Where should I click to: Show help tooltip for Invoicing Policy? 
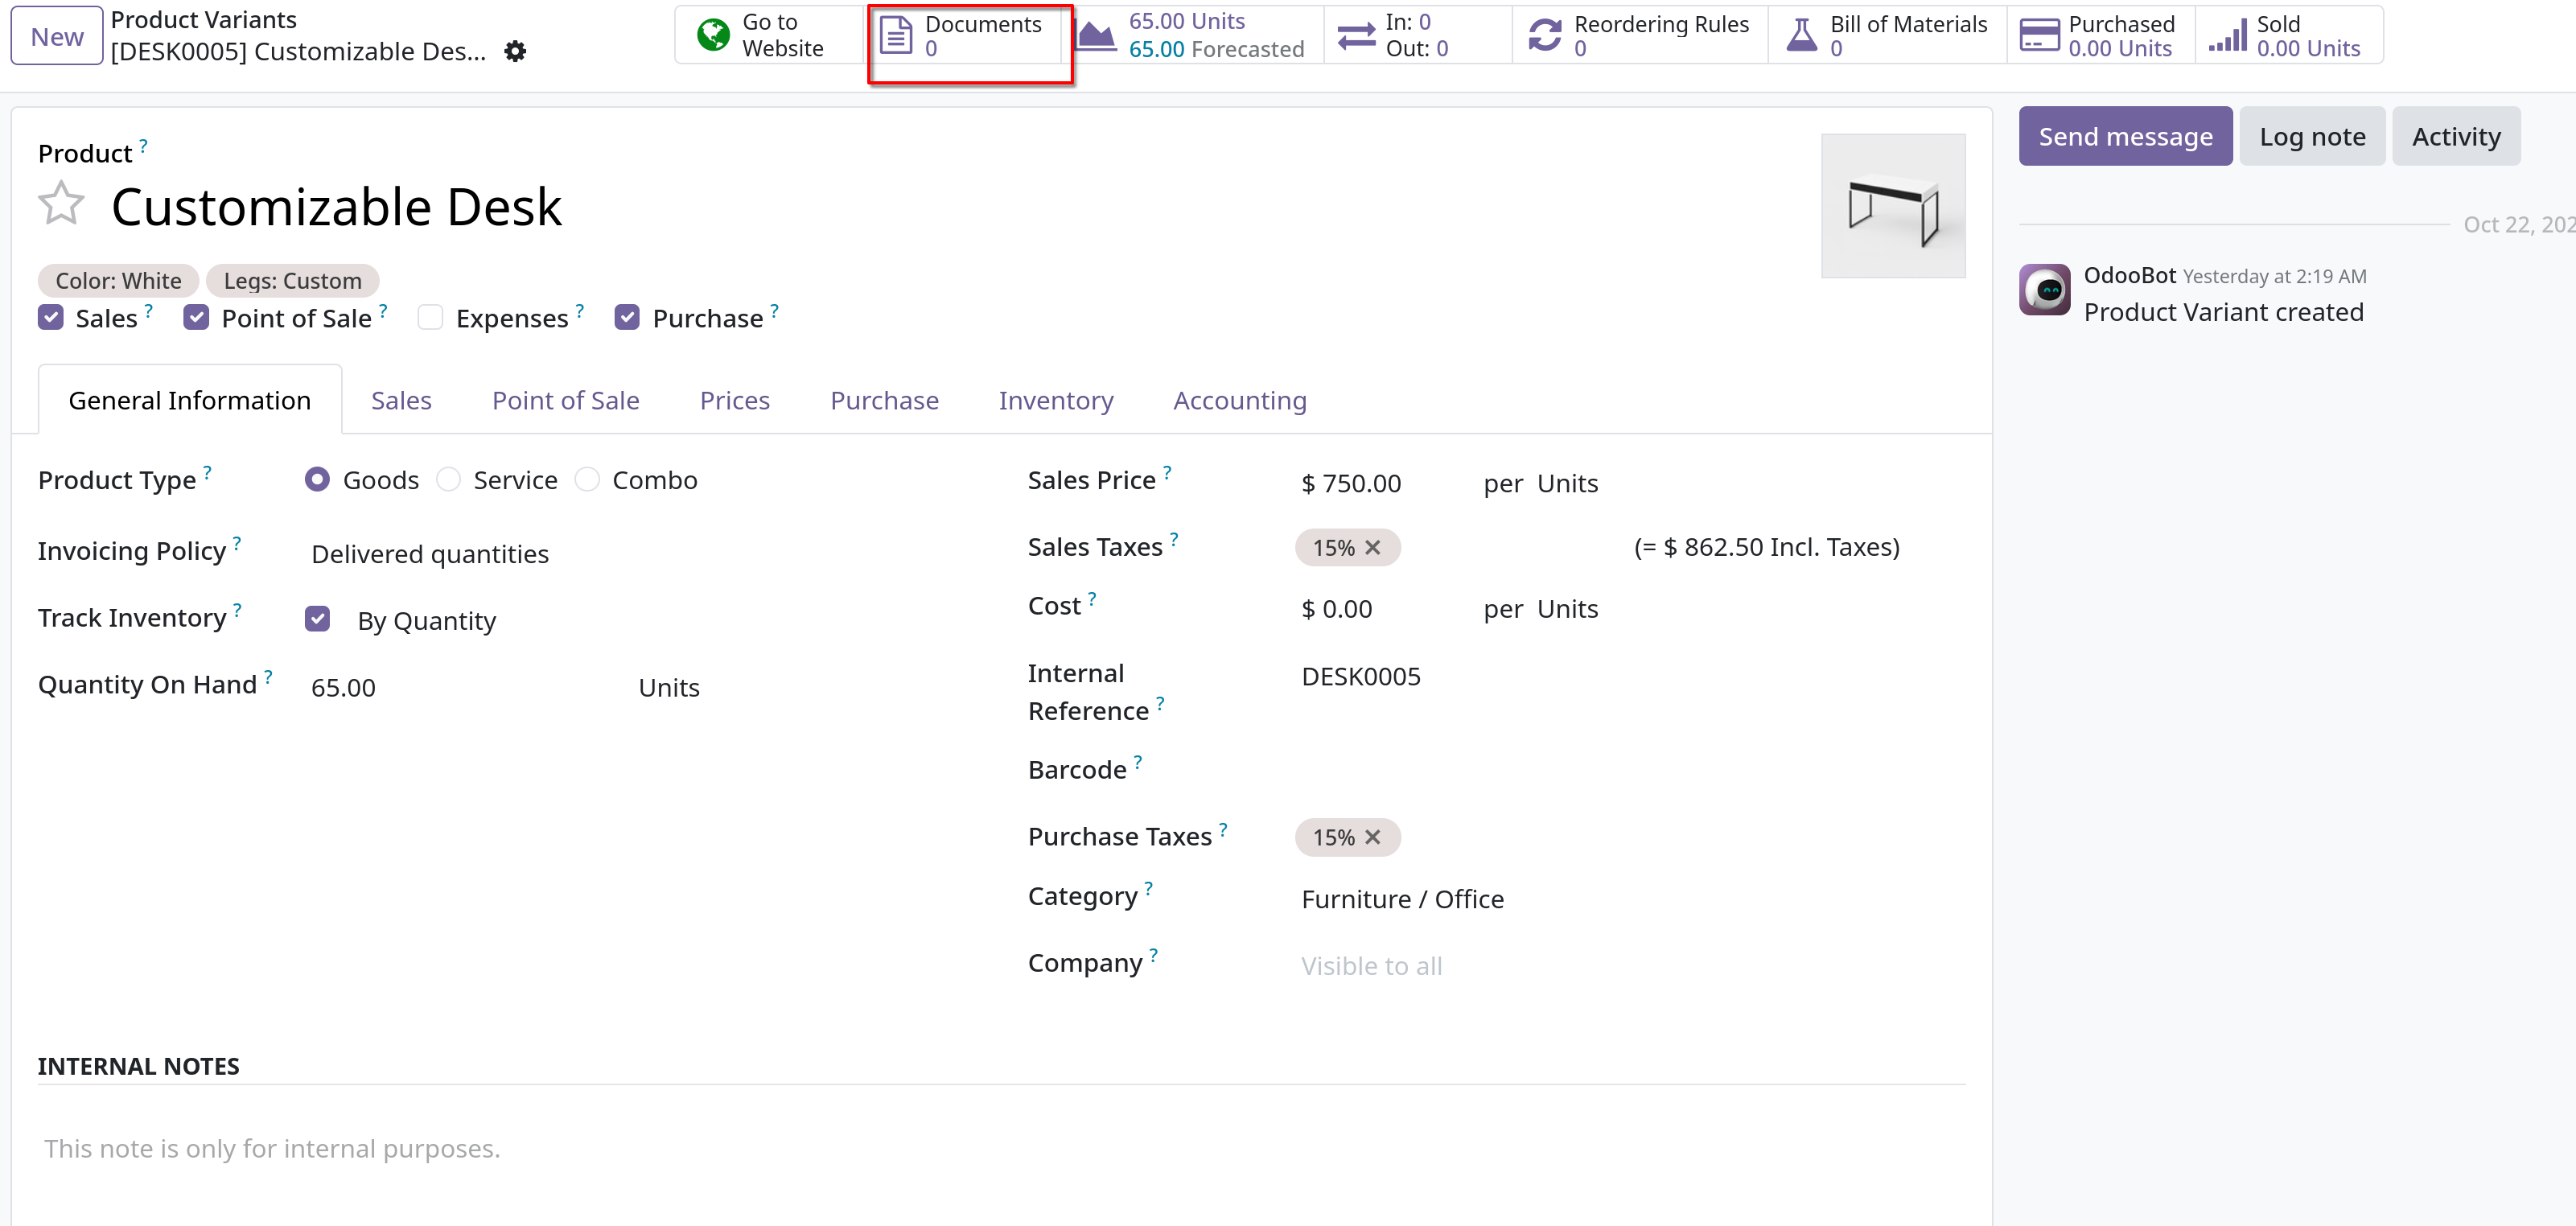237,542
